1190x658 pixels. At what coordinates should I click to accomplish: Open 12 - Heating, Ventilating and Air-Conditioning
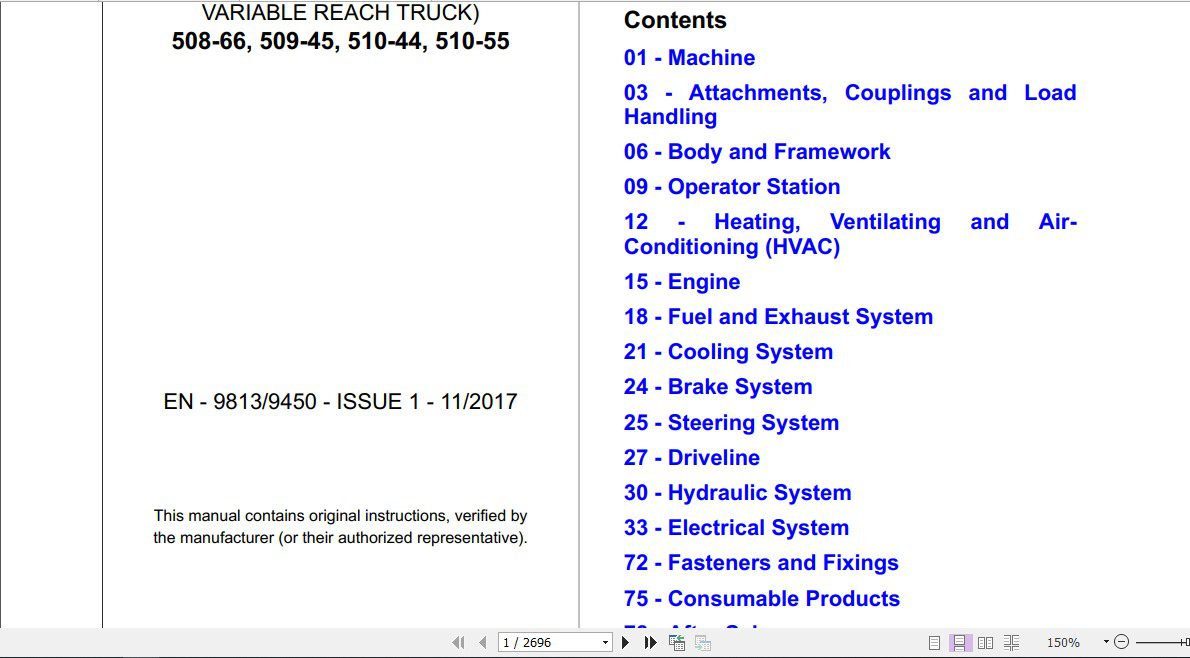[850, 234]
